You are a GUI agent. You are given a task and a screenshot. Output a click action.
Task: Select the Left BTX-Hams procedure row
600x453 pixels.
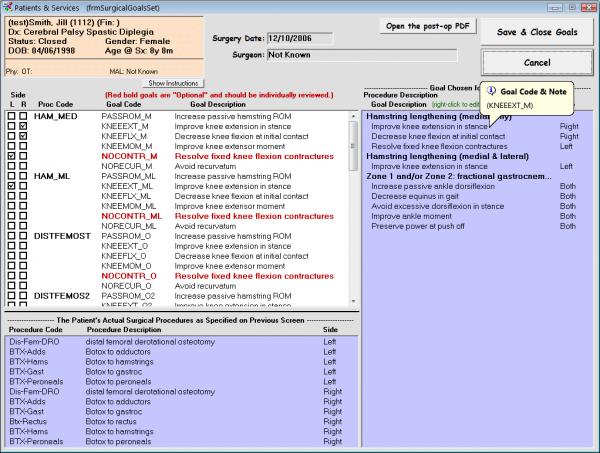pos(182,362)
